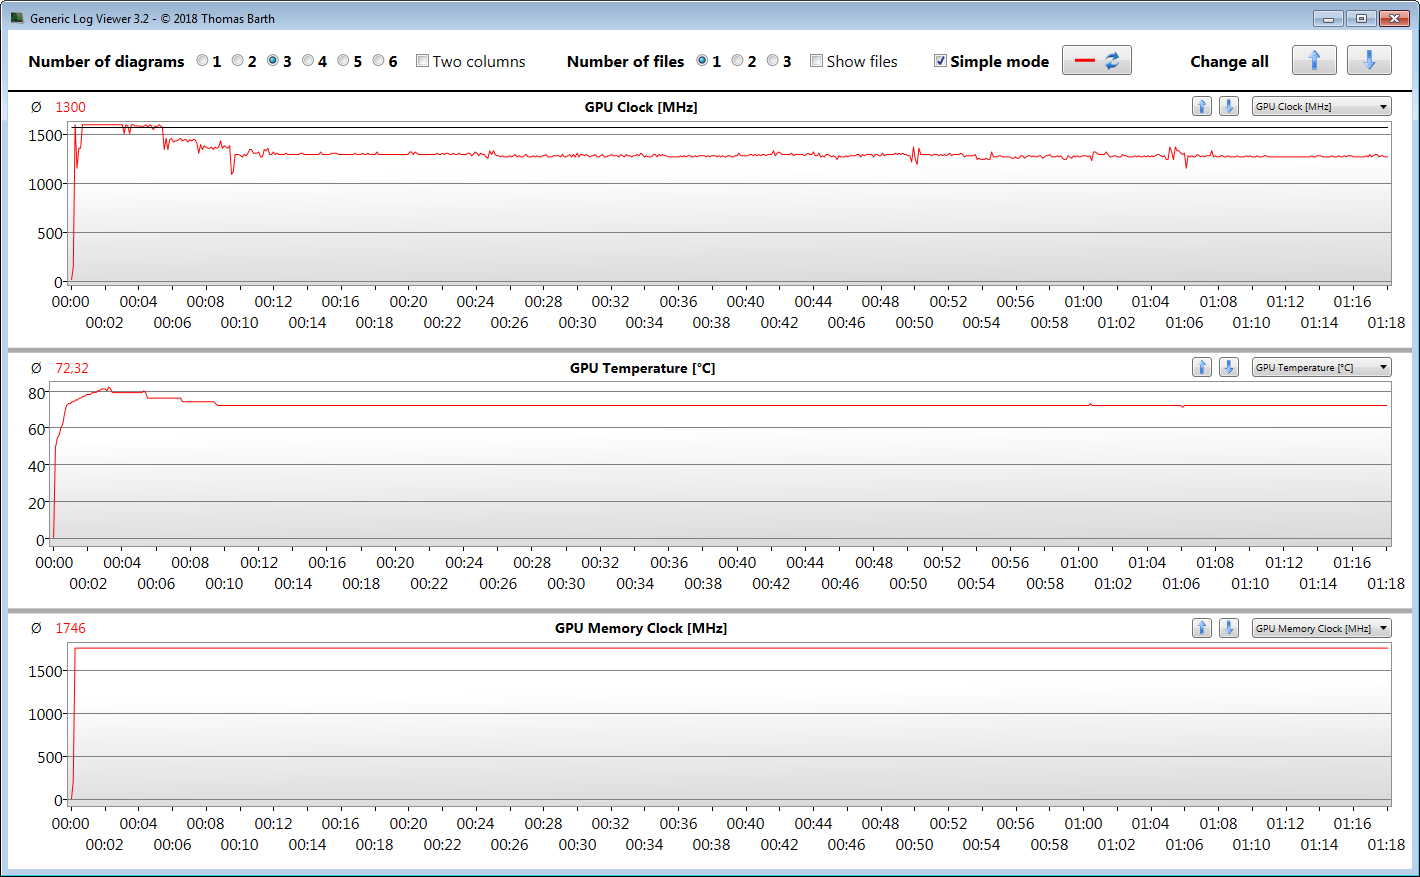1420x877 pixels.
Task: Set number of diagrams to 6
Action: (378, 61)
